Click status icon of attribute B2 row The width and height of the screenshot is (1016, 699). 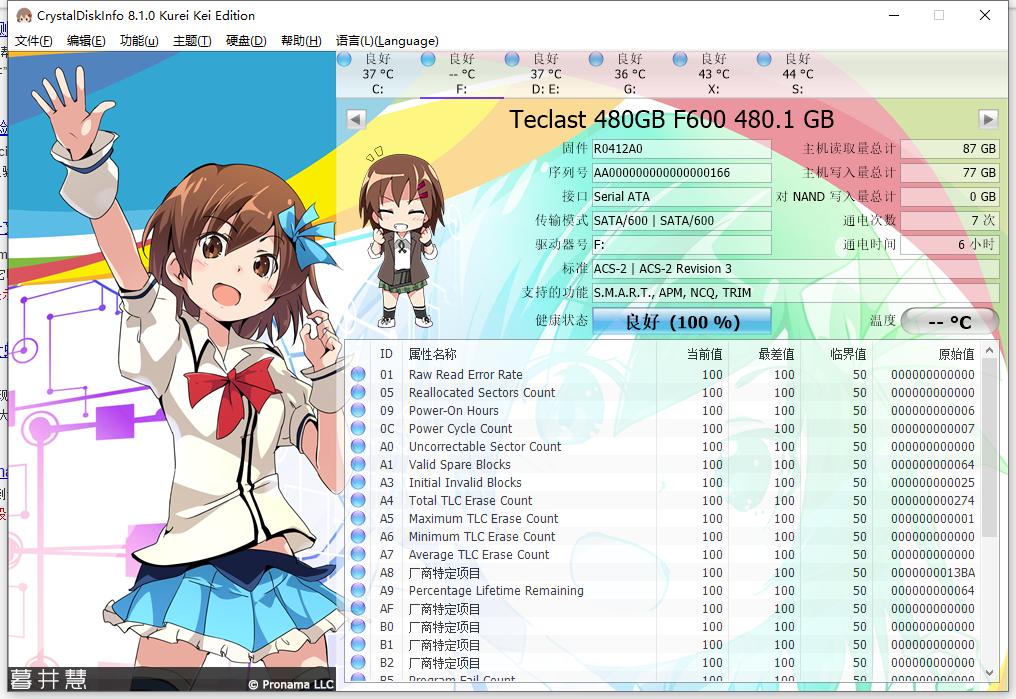click(x=358, y=662)
